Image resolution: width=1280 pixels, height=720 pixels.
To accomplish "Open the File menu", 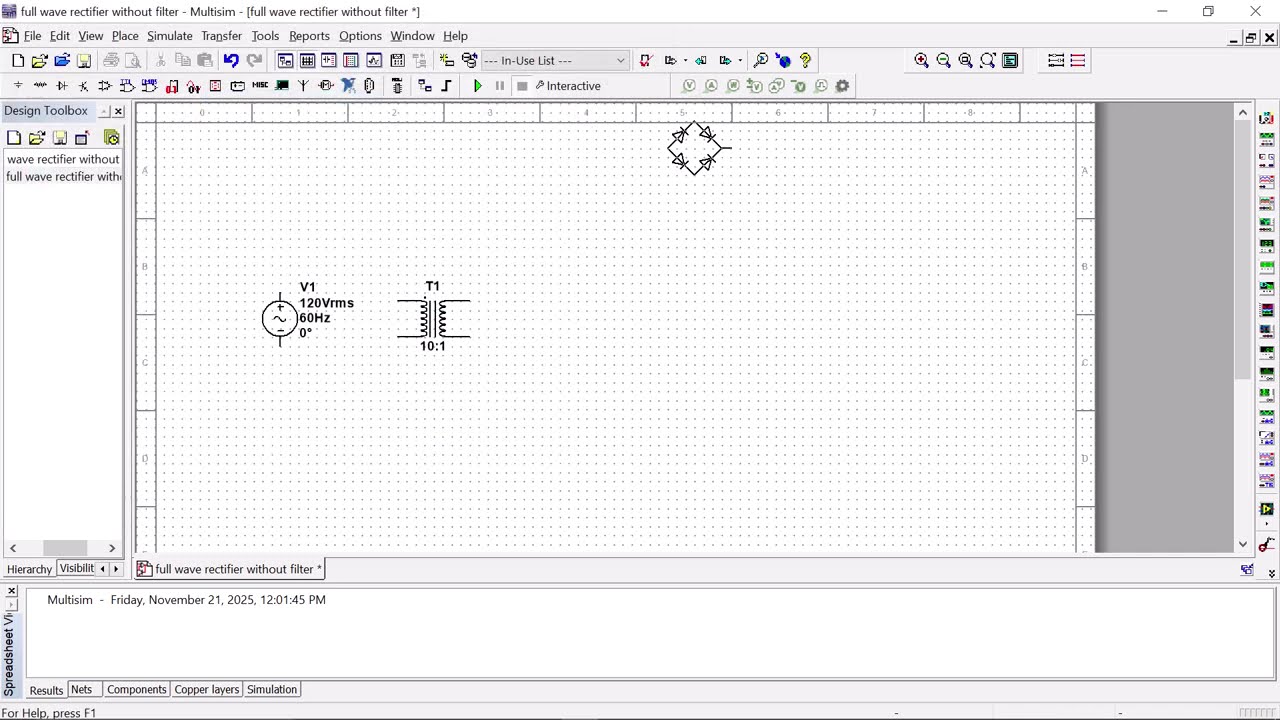I will [33, 36].
